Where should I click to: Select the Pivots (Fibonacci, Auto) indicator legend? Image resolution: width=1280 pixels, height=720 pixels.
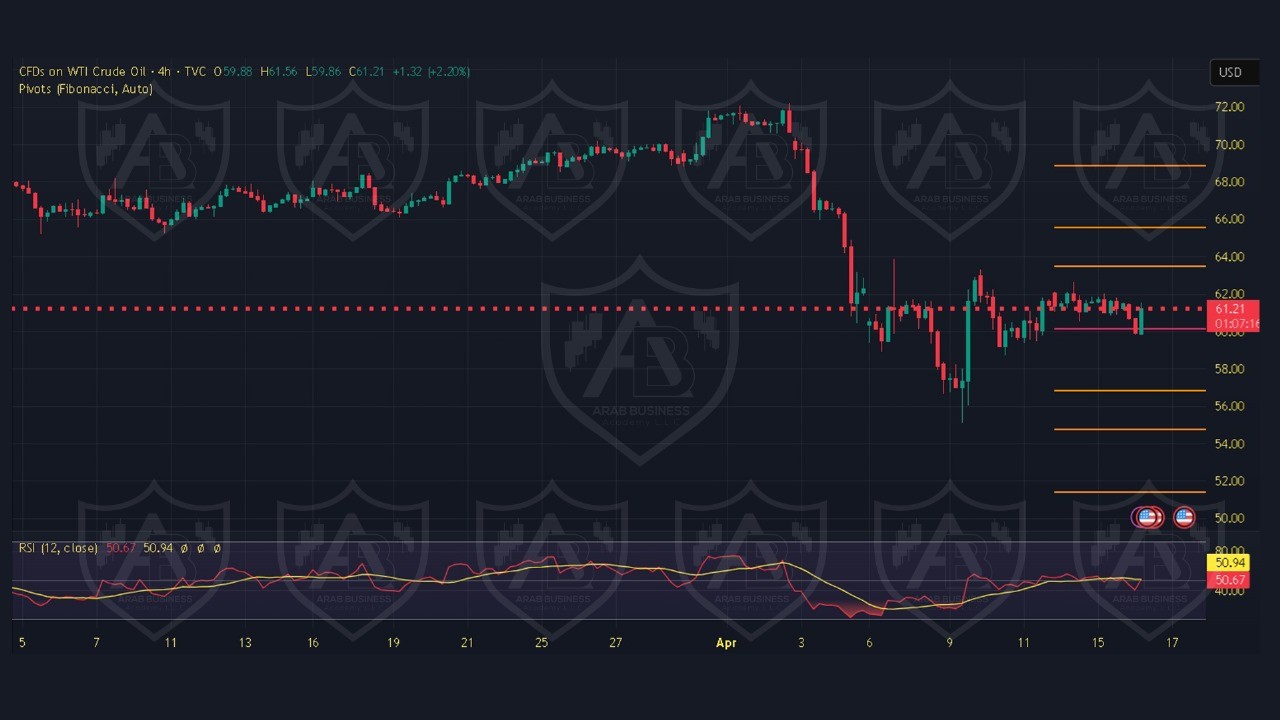[86, 89]
